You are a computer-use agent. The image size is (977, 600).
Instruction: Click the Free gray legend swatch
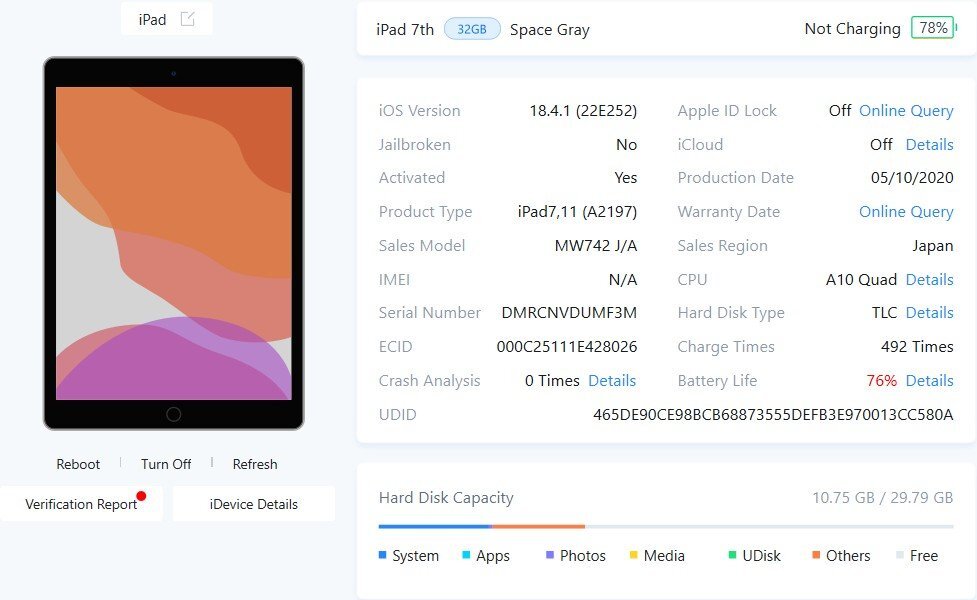(899, 555)
